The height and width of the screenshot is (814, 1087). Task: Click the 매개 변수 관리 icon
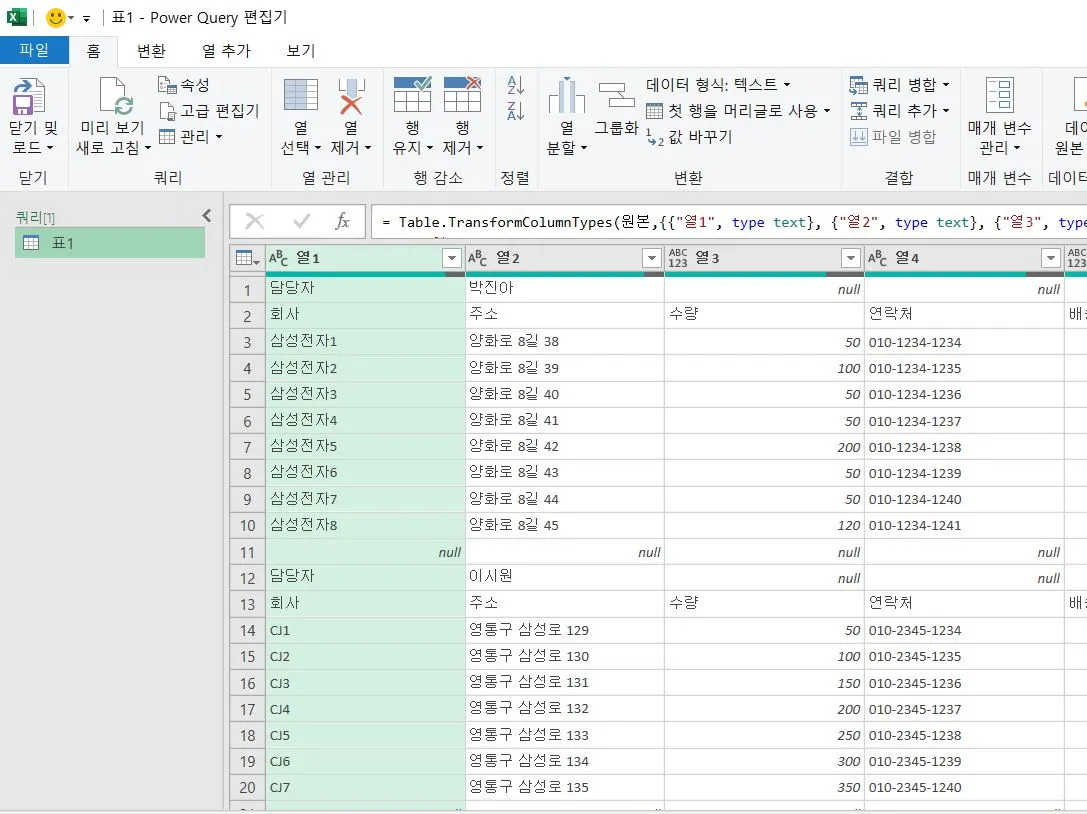(1000, 95)
